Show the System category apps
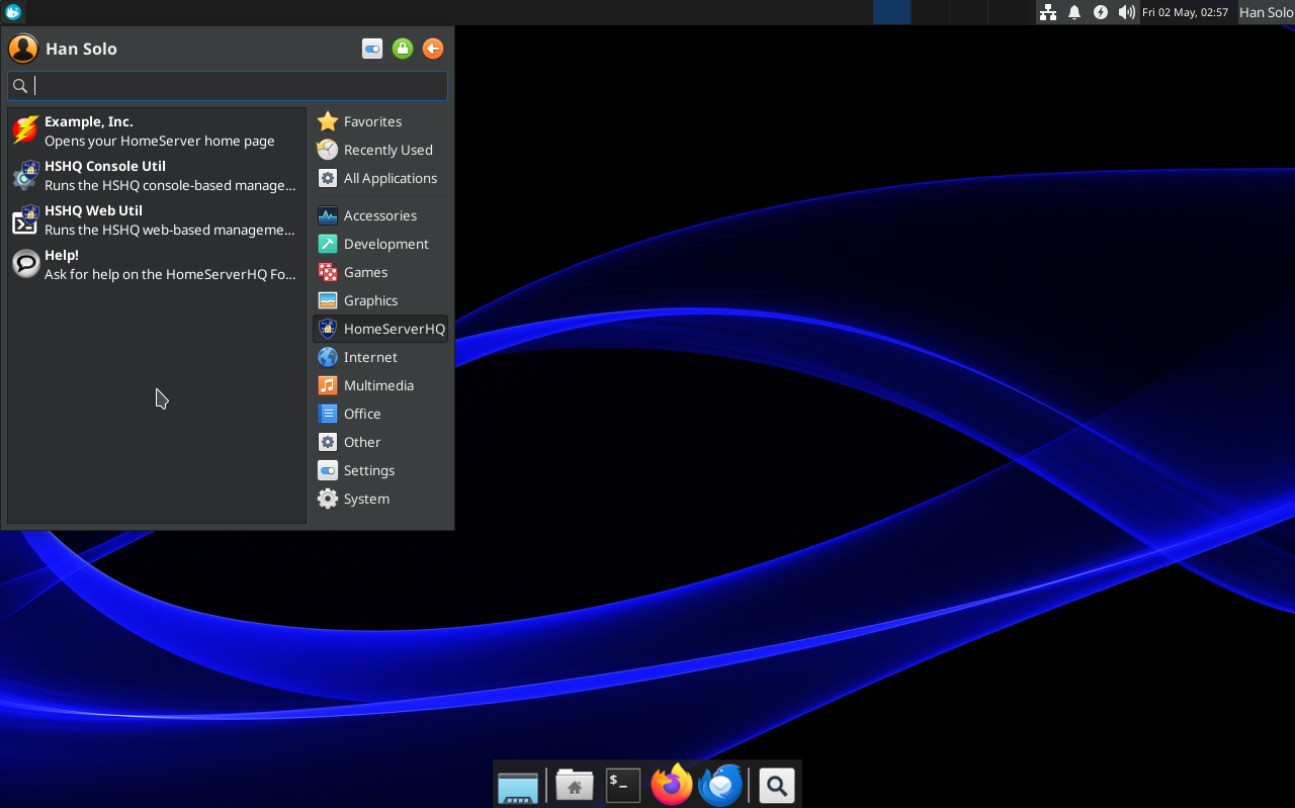The width and height of the screenshot is (1295, 808). (366, 499)
